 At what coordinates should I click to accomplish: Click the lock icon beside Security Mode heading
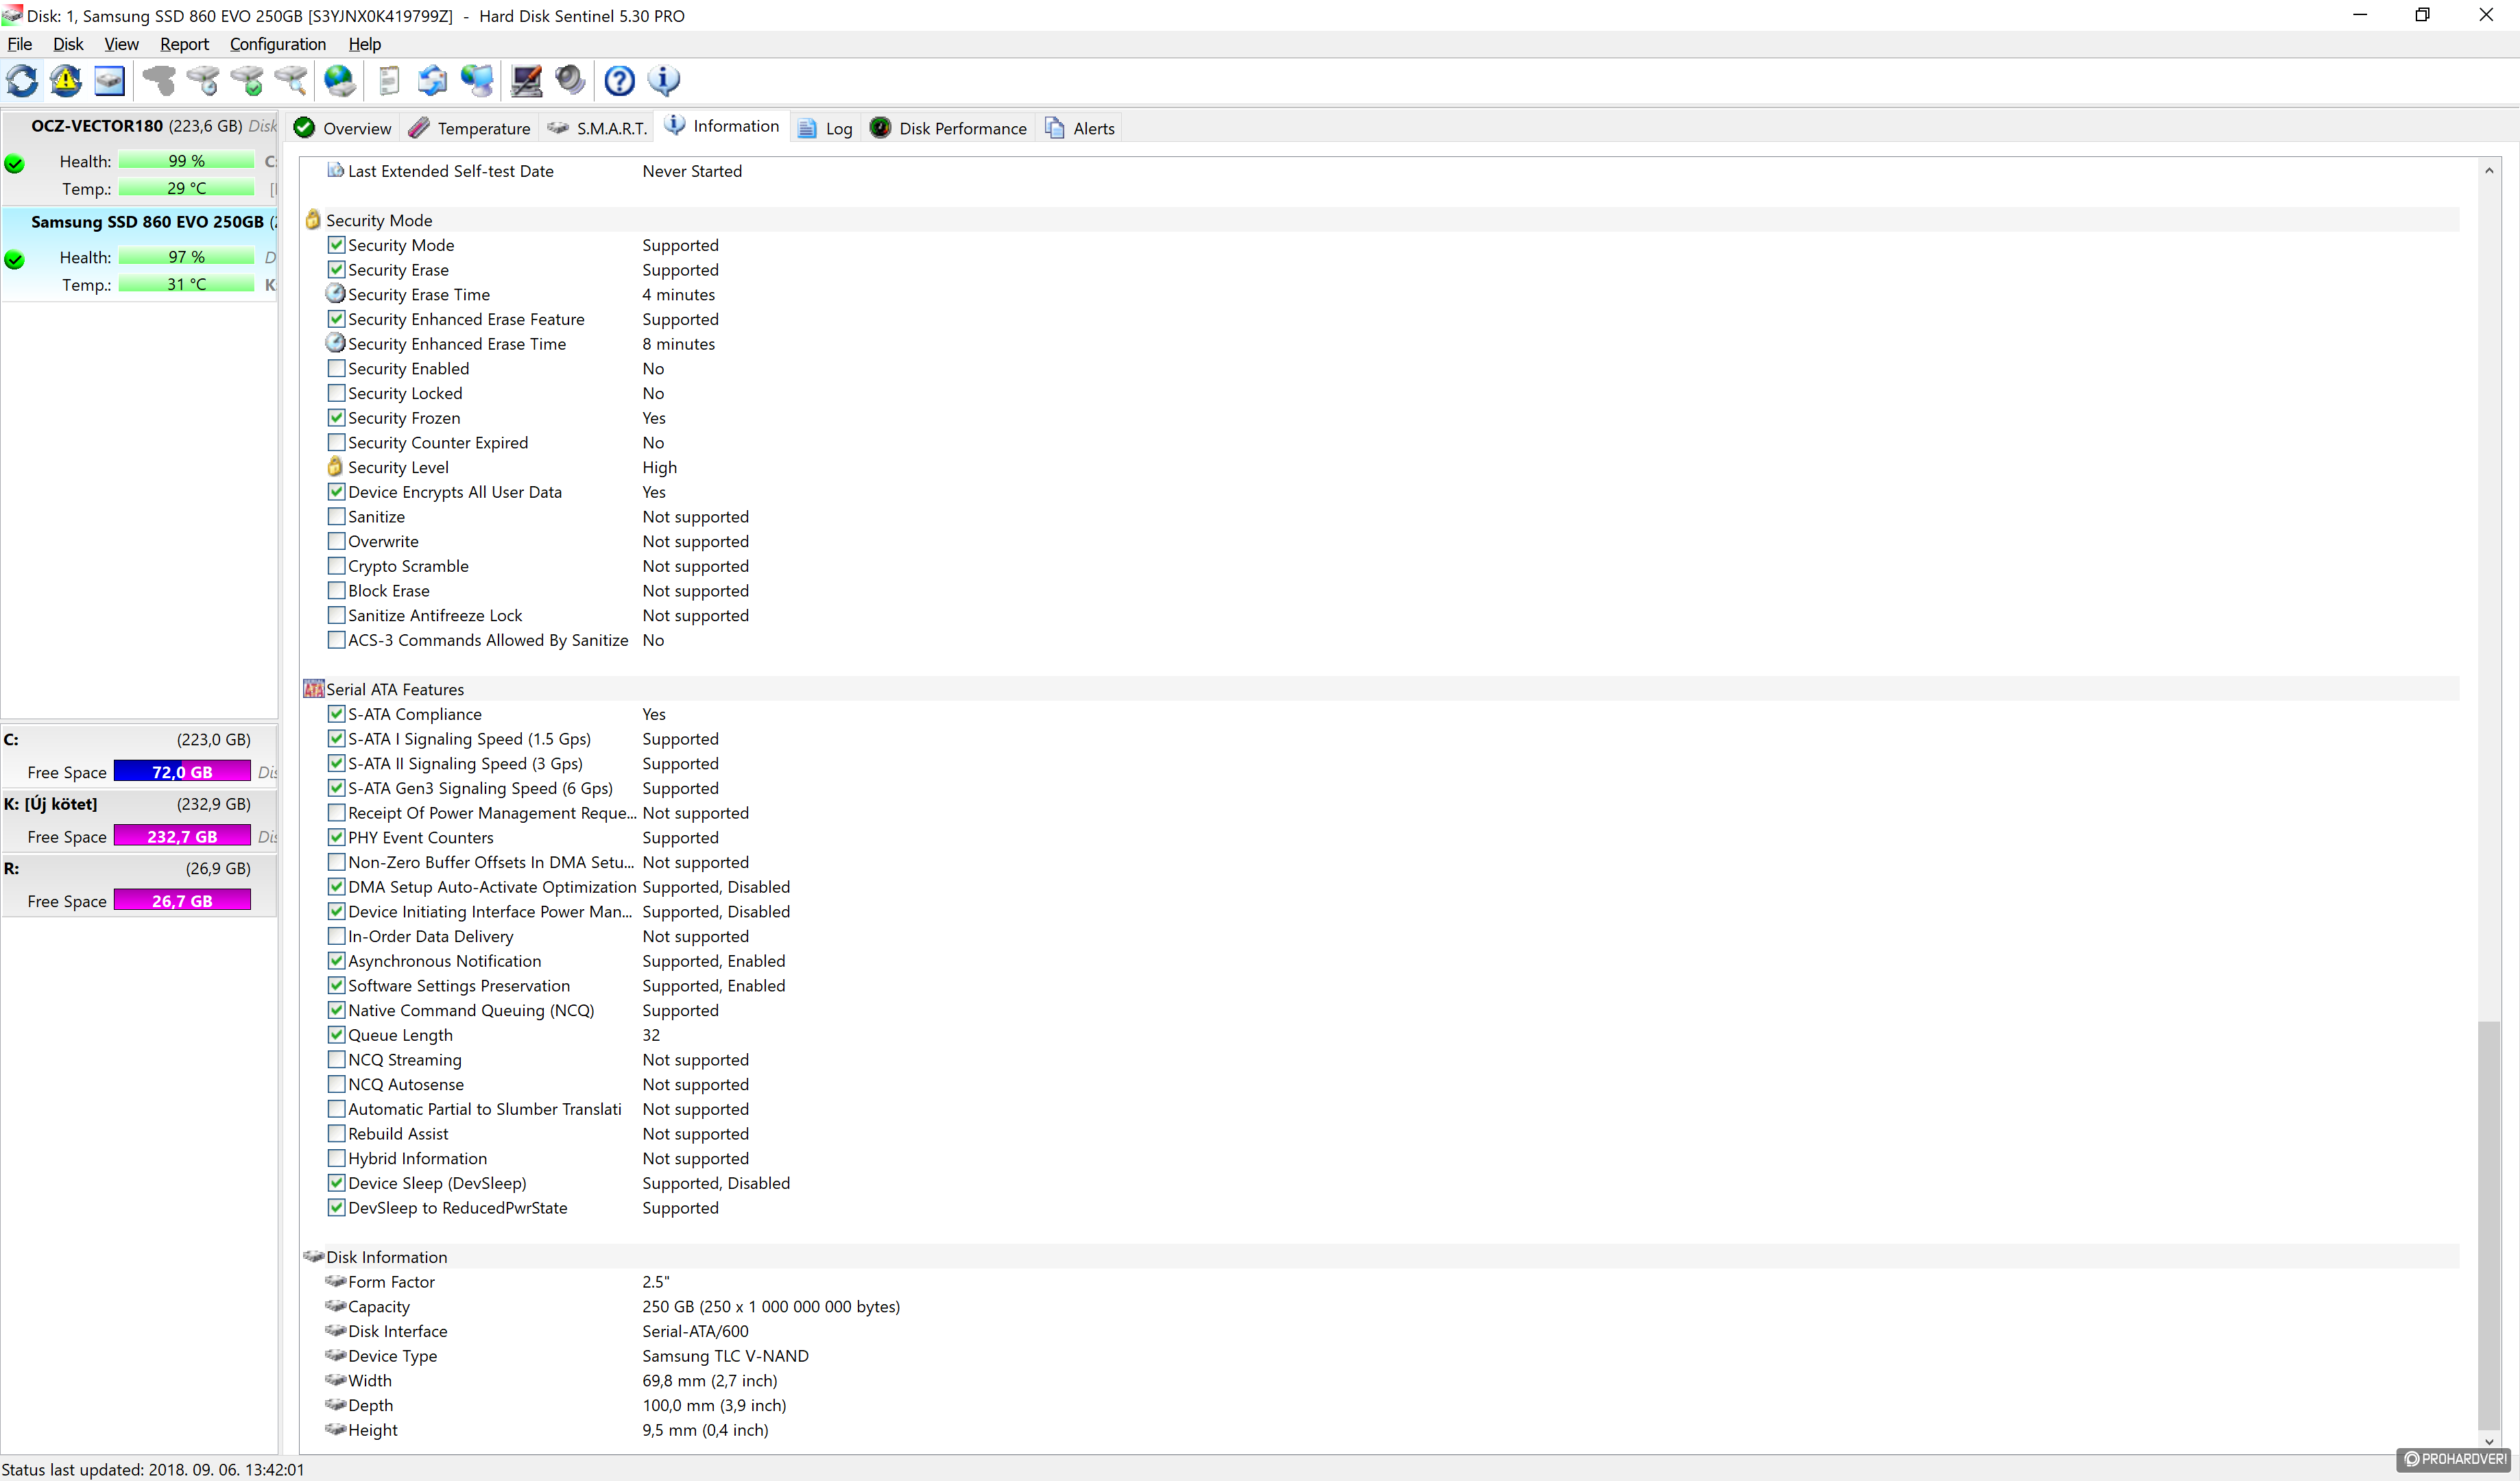click(313, 219)
